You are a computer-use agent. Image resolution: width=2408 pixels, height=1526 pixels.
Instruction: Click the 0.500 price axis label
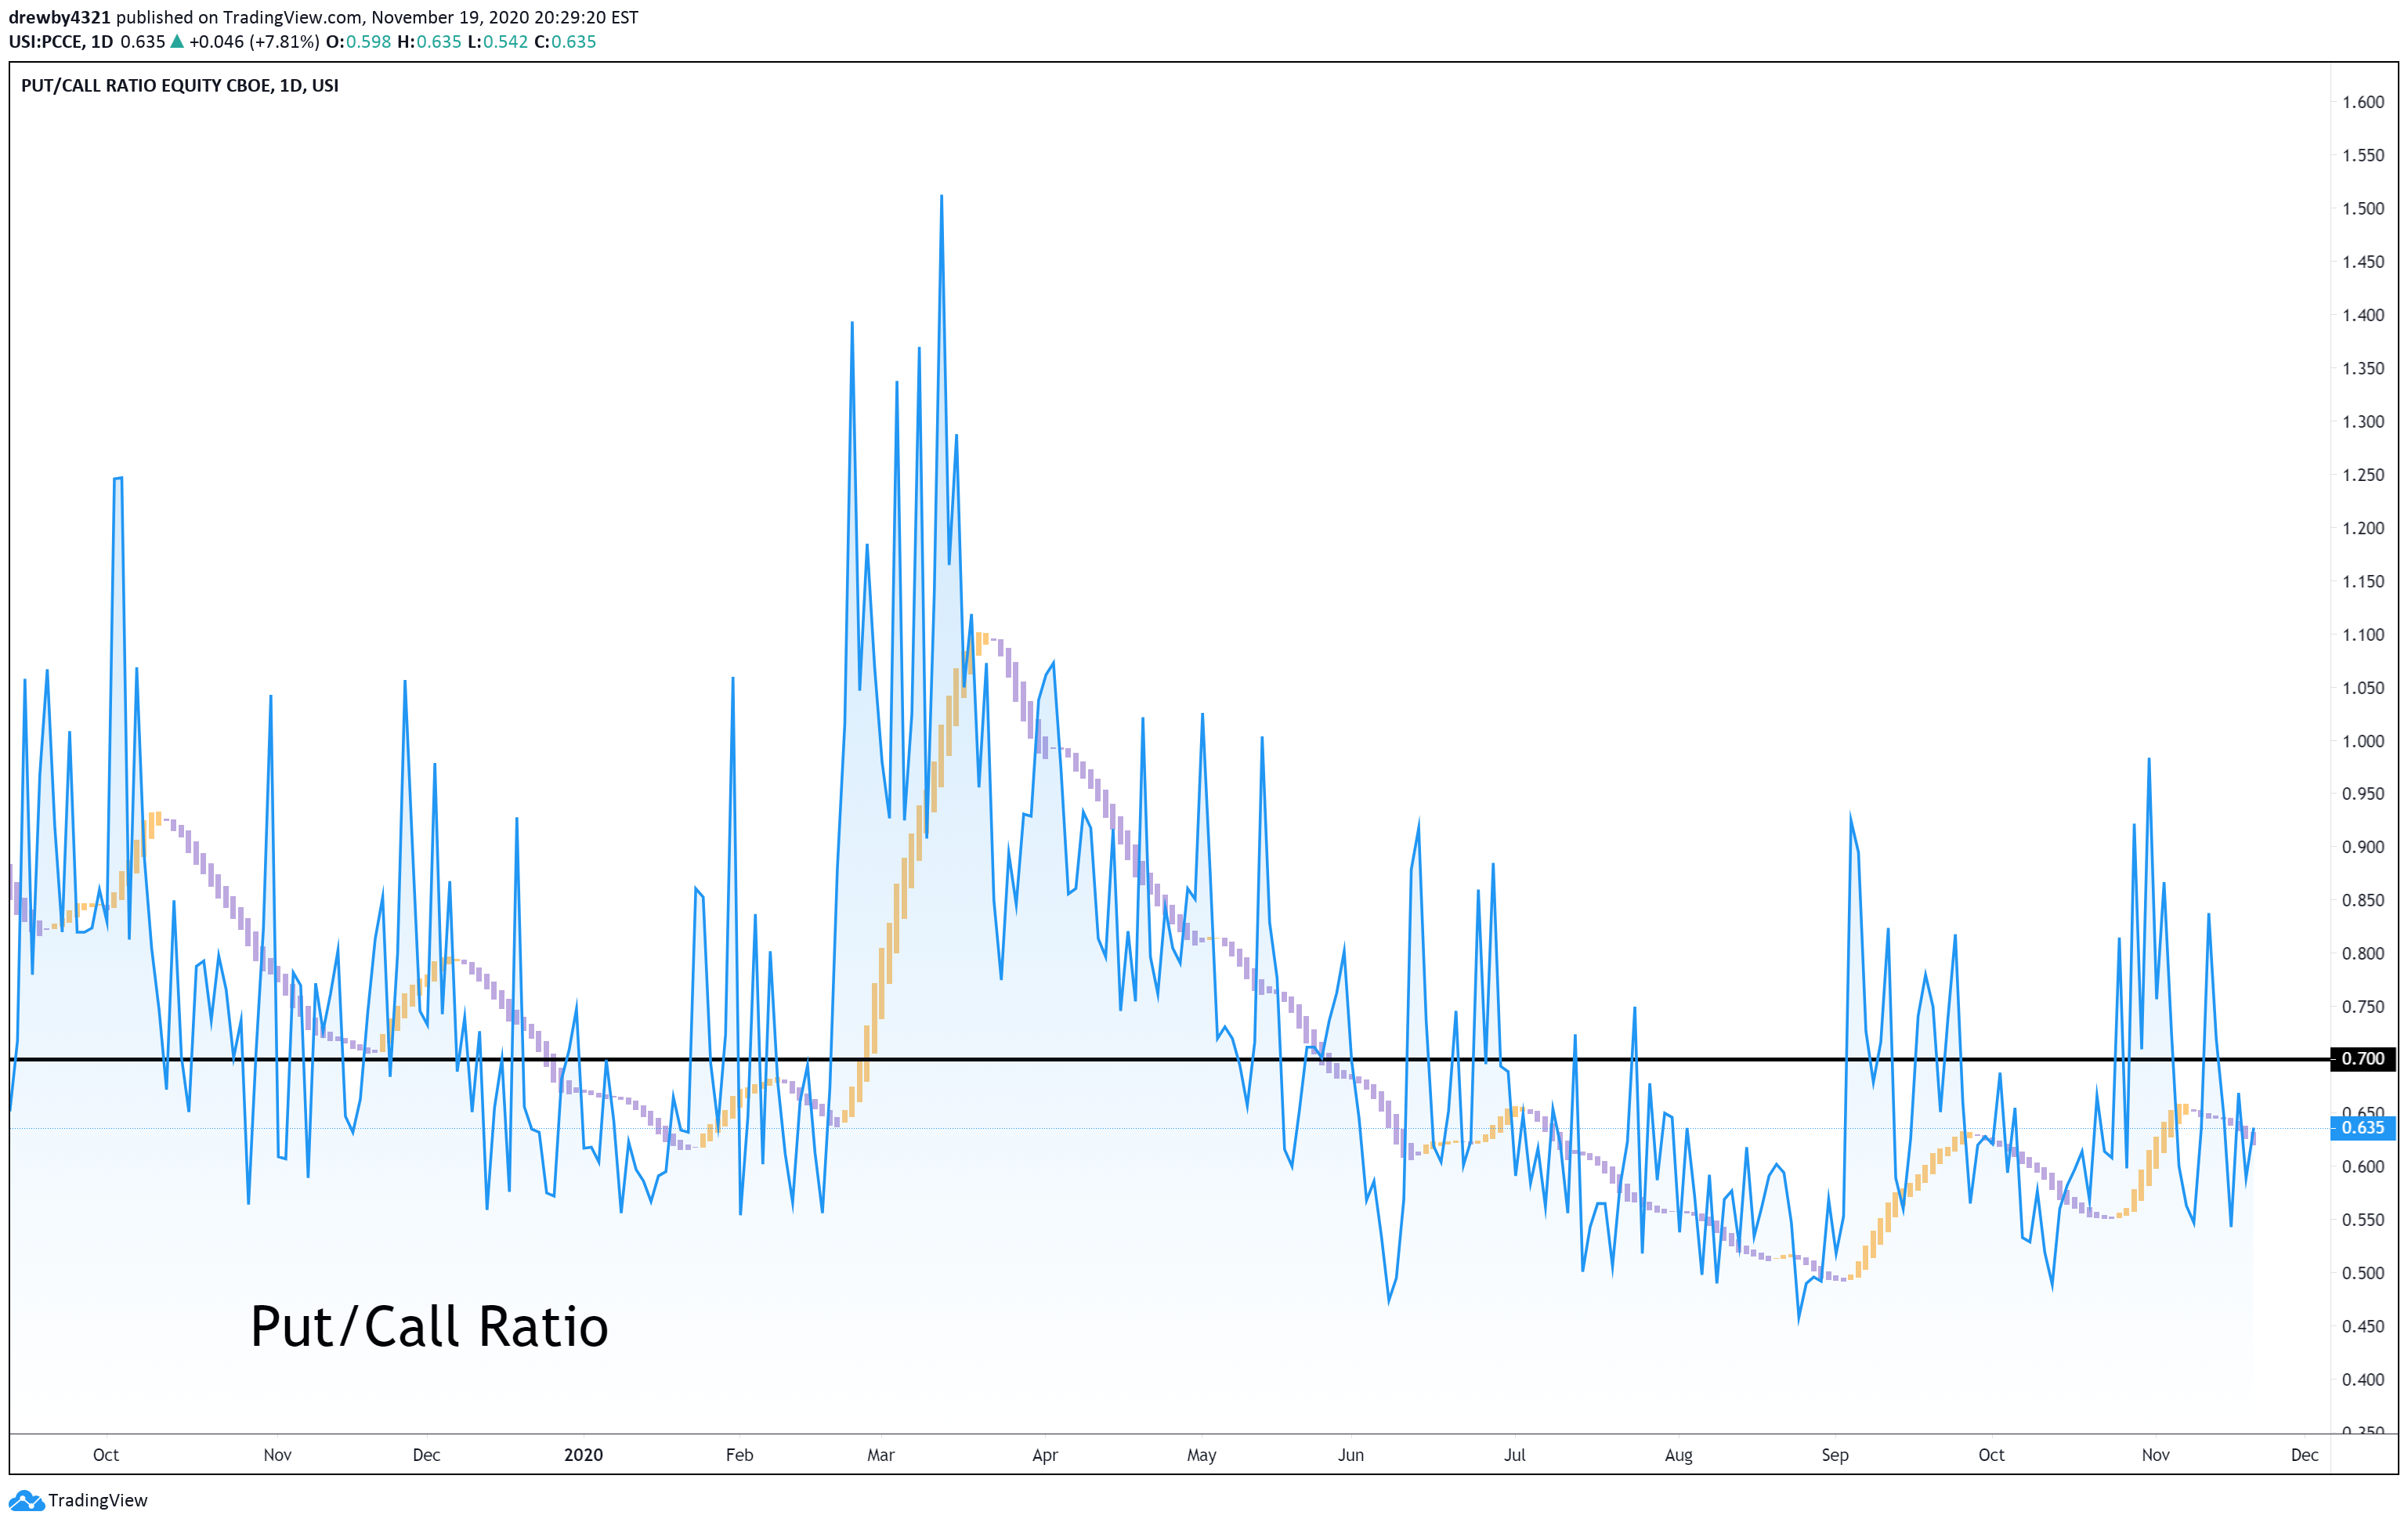pyautogui.click(x=2363, y=1273)
